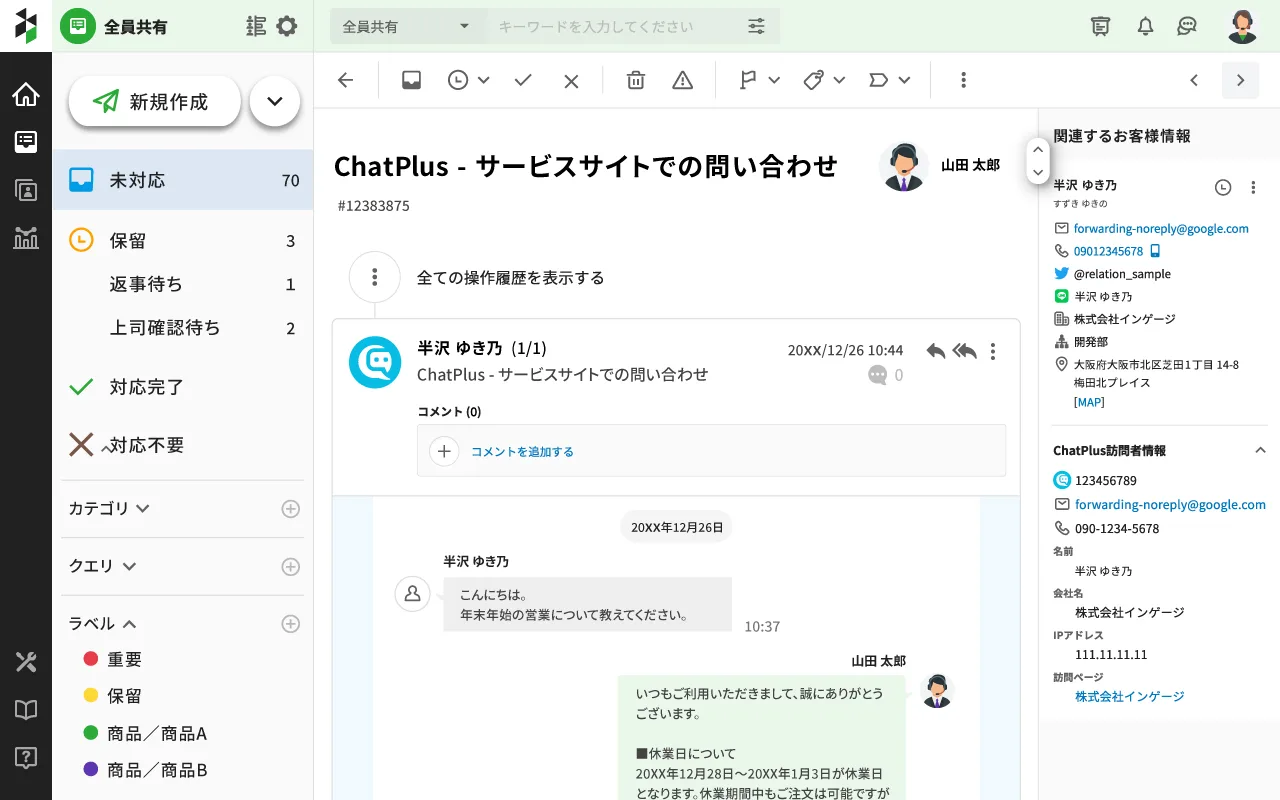Open mailbox sort settings icon beside 全員共有
The width and height of the screenshot is (1280, 800).
coord(256,26)
